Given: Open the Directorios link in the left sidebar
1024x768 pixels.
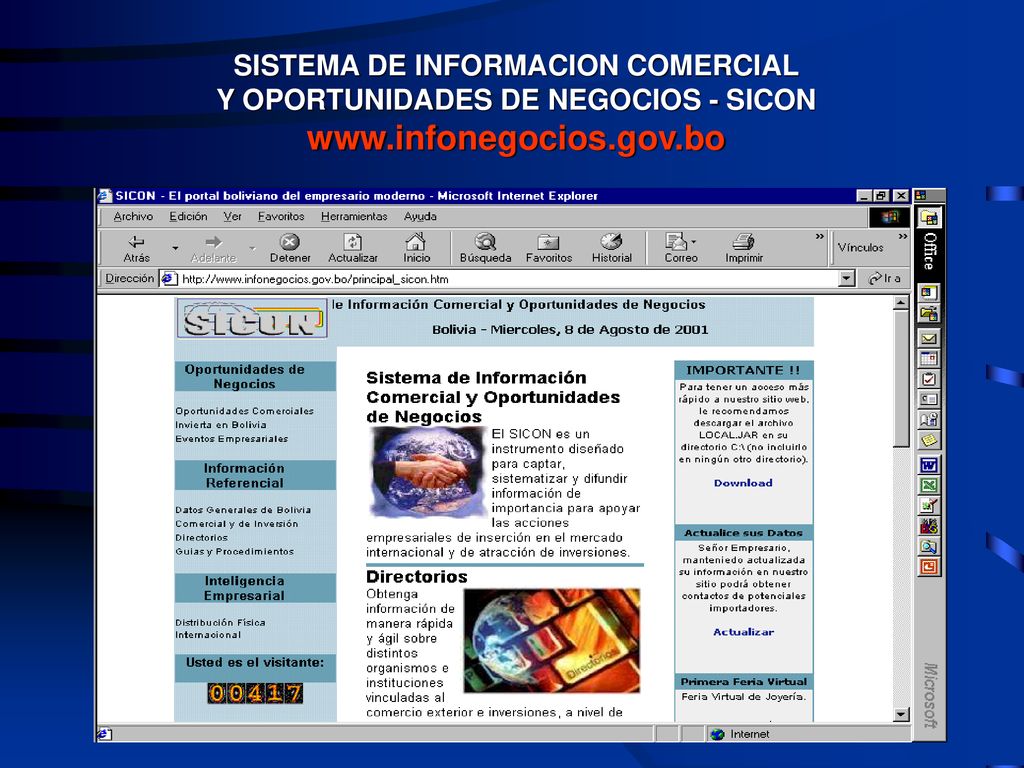Looking at the screenshot, I should click(201, 537).
